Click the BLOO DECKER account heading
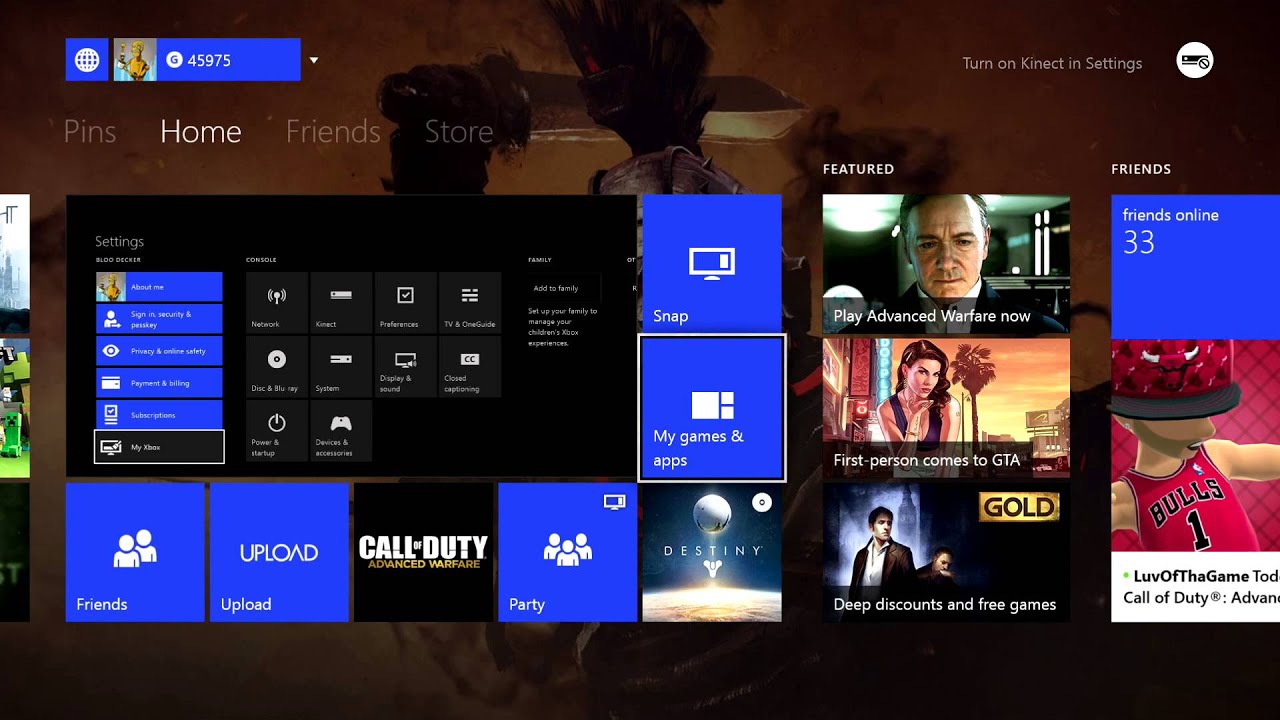The width and height of the screenshot is (1280, 720). (x=118, y=260)
